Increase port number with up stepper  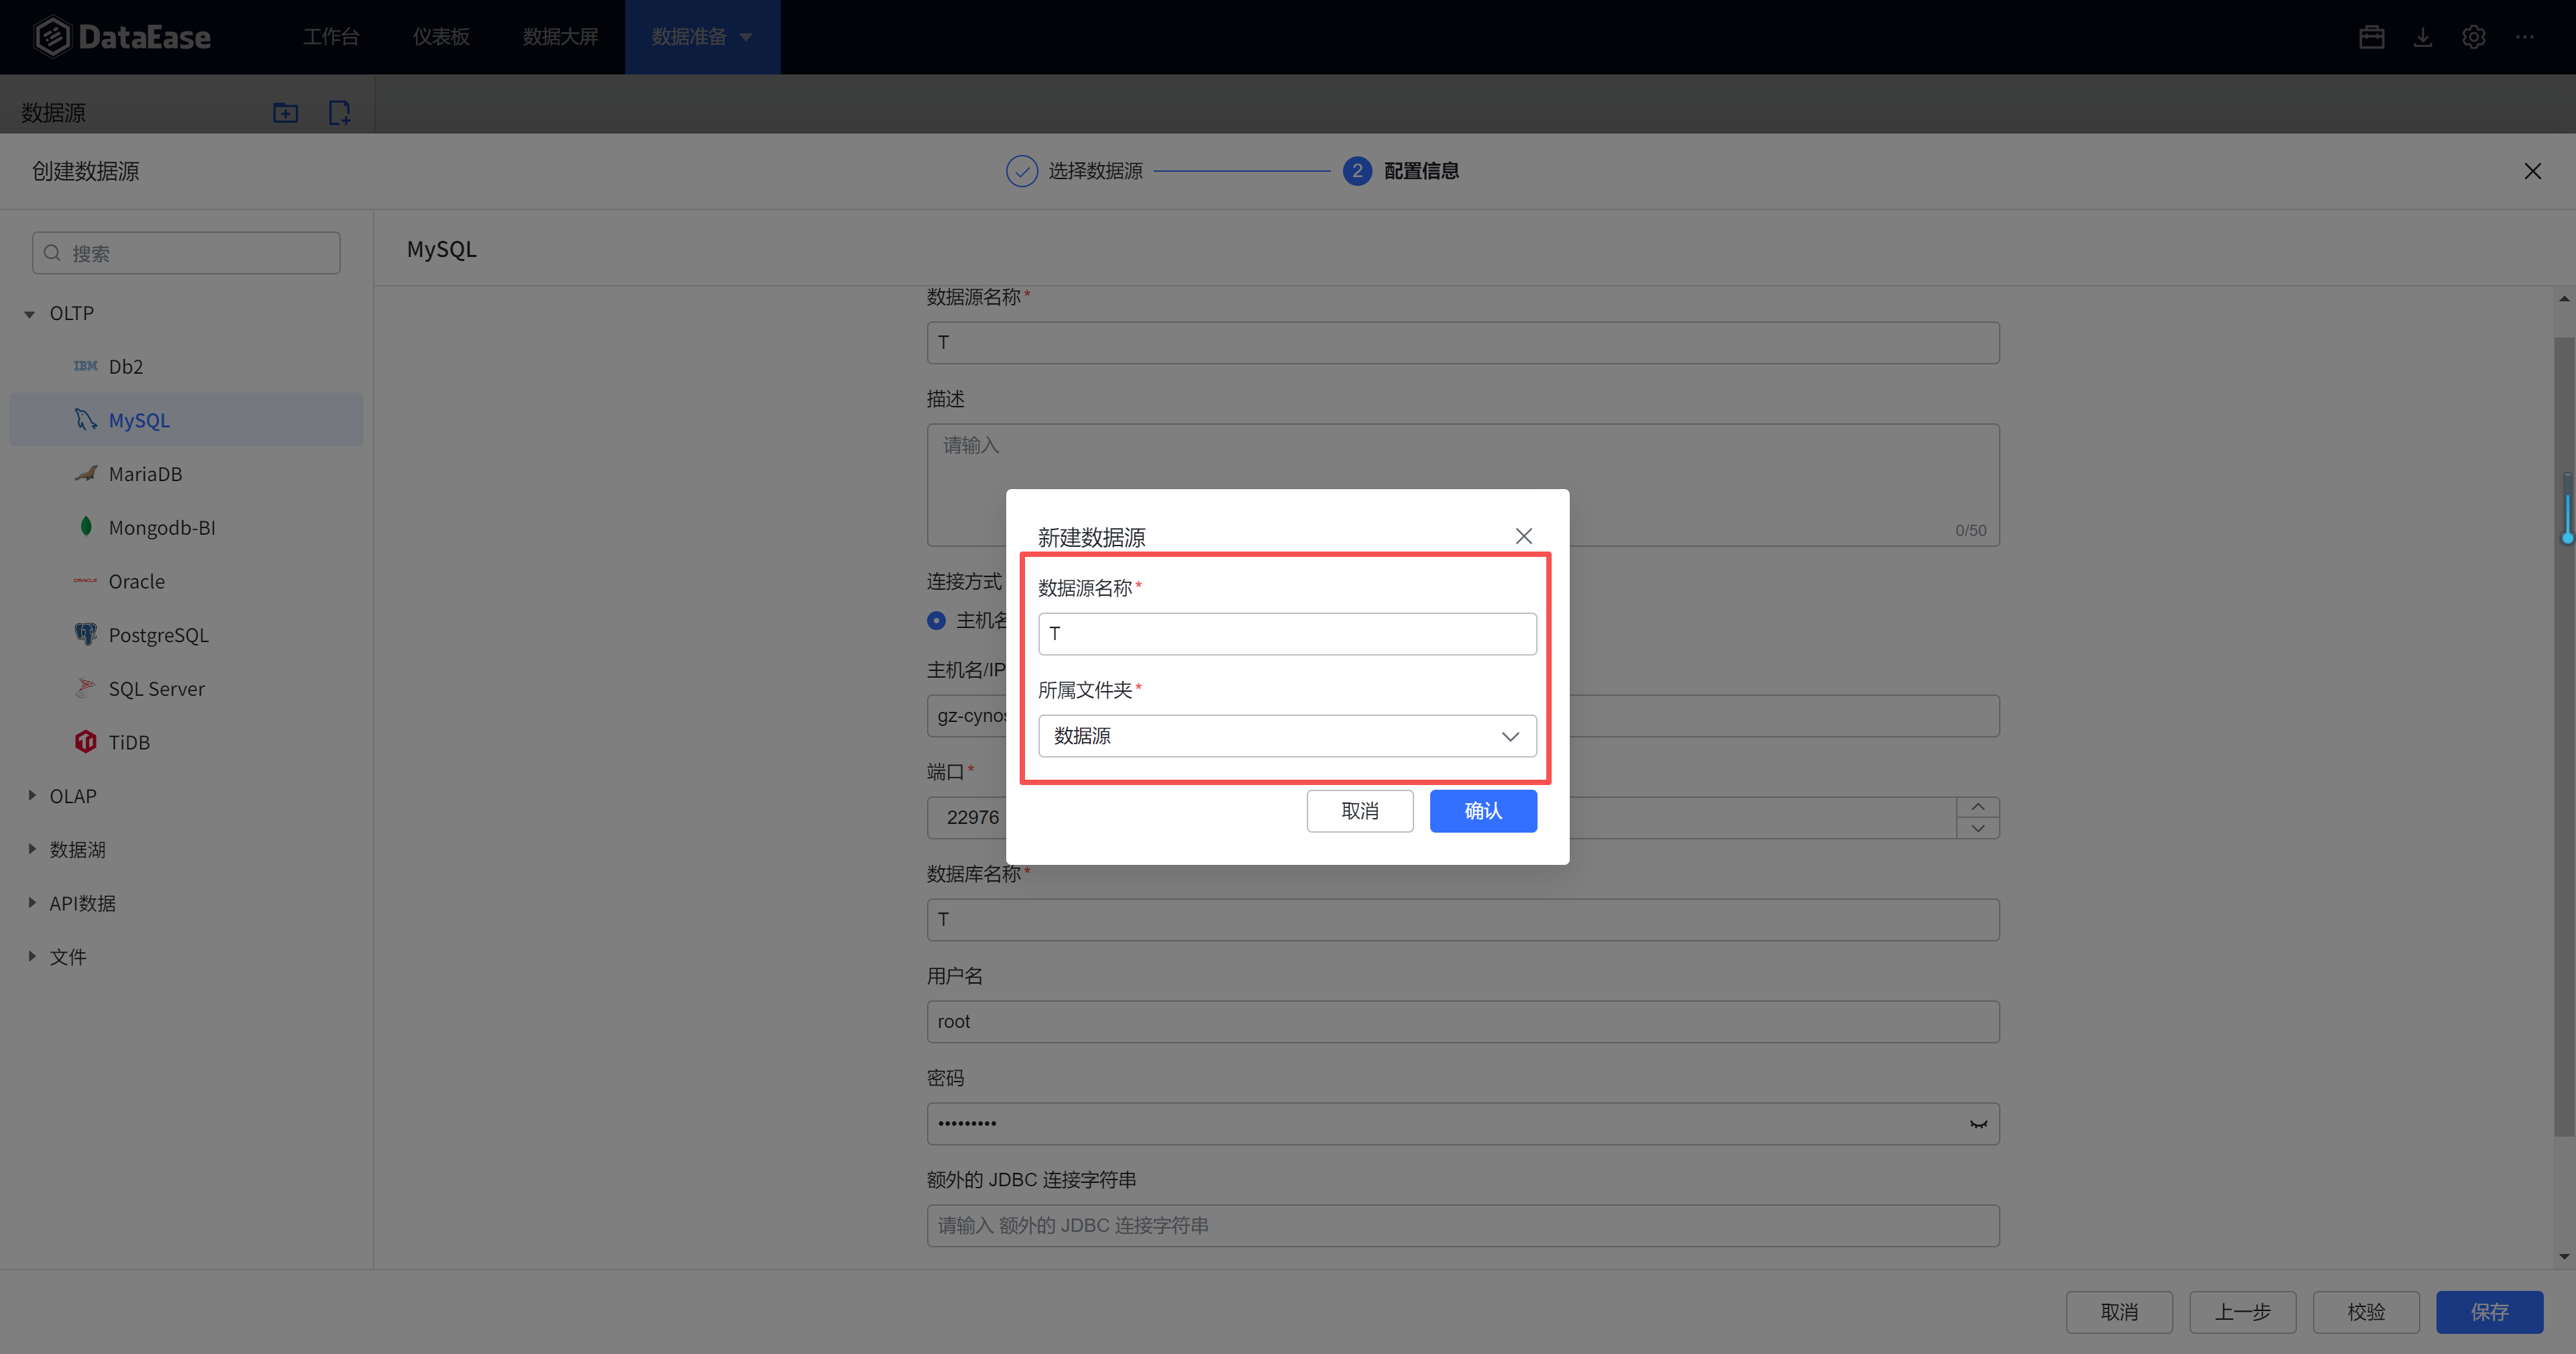pyautogui.click(x=1977, y=807)
